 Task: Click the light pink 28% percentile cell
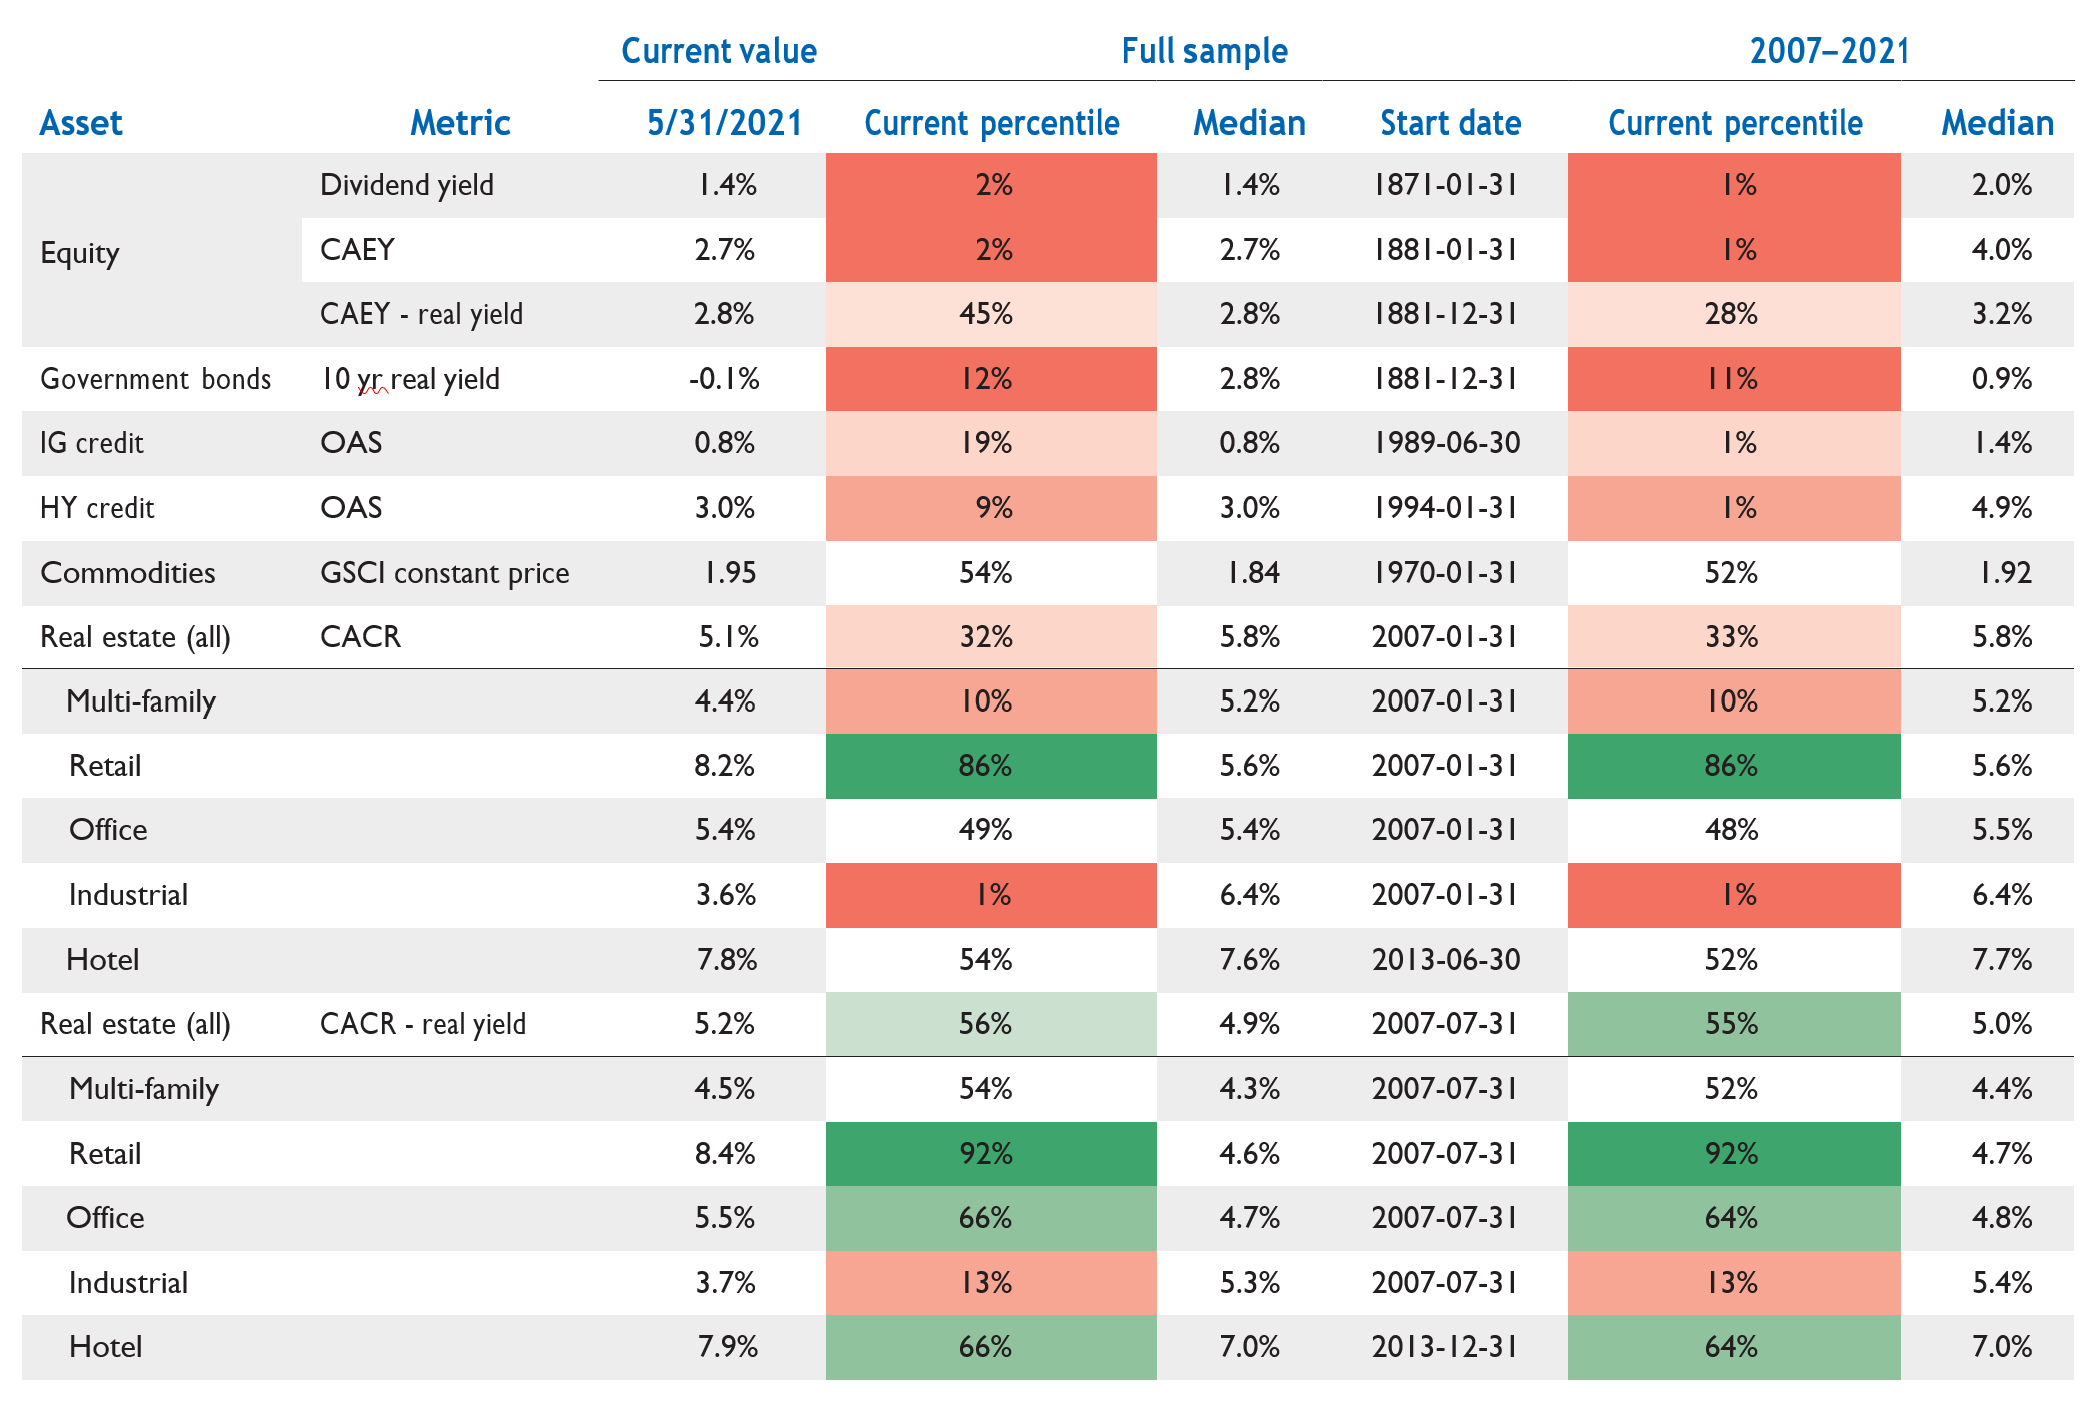click(1733, 314)
